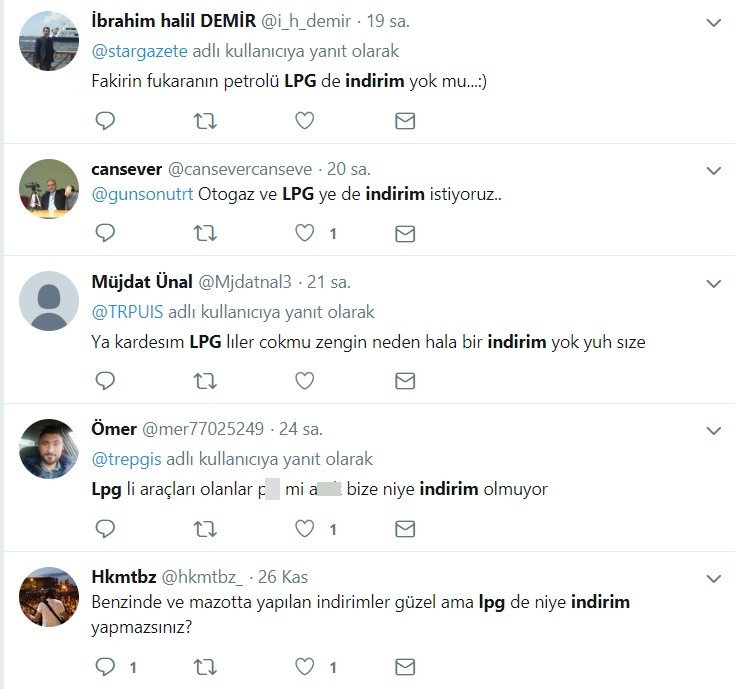View Ömer's profile picture

point(49,449)
